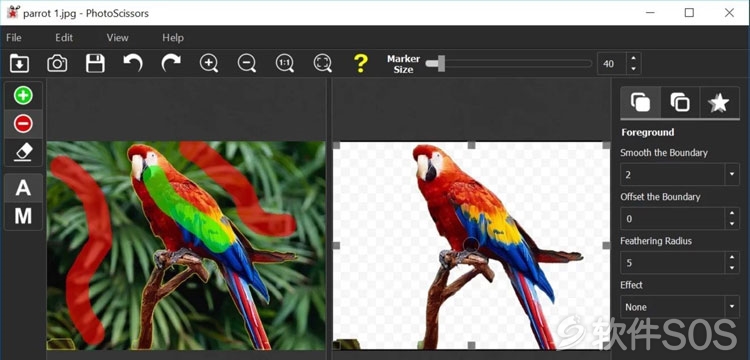Select the green foreground marker tool

[x=23, y=96]
